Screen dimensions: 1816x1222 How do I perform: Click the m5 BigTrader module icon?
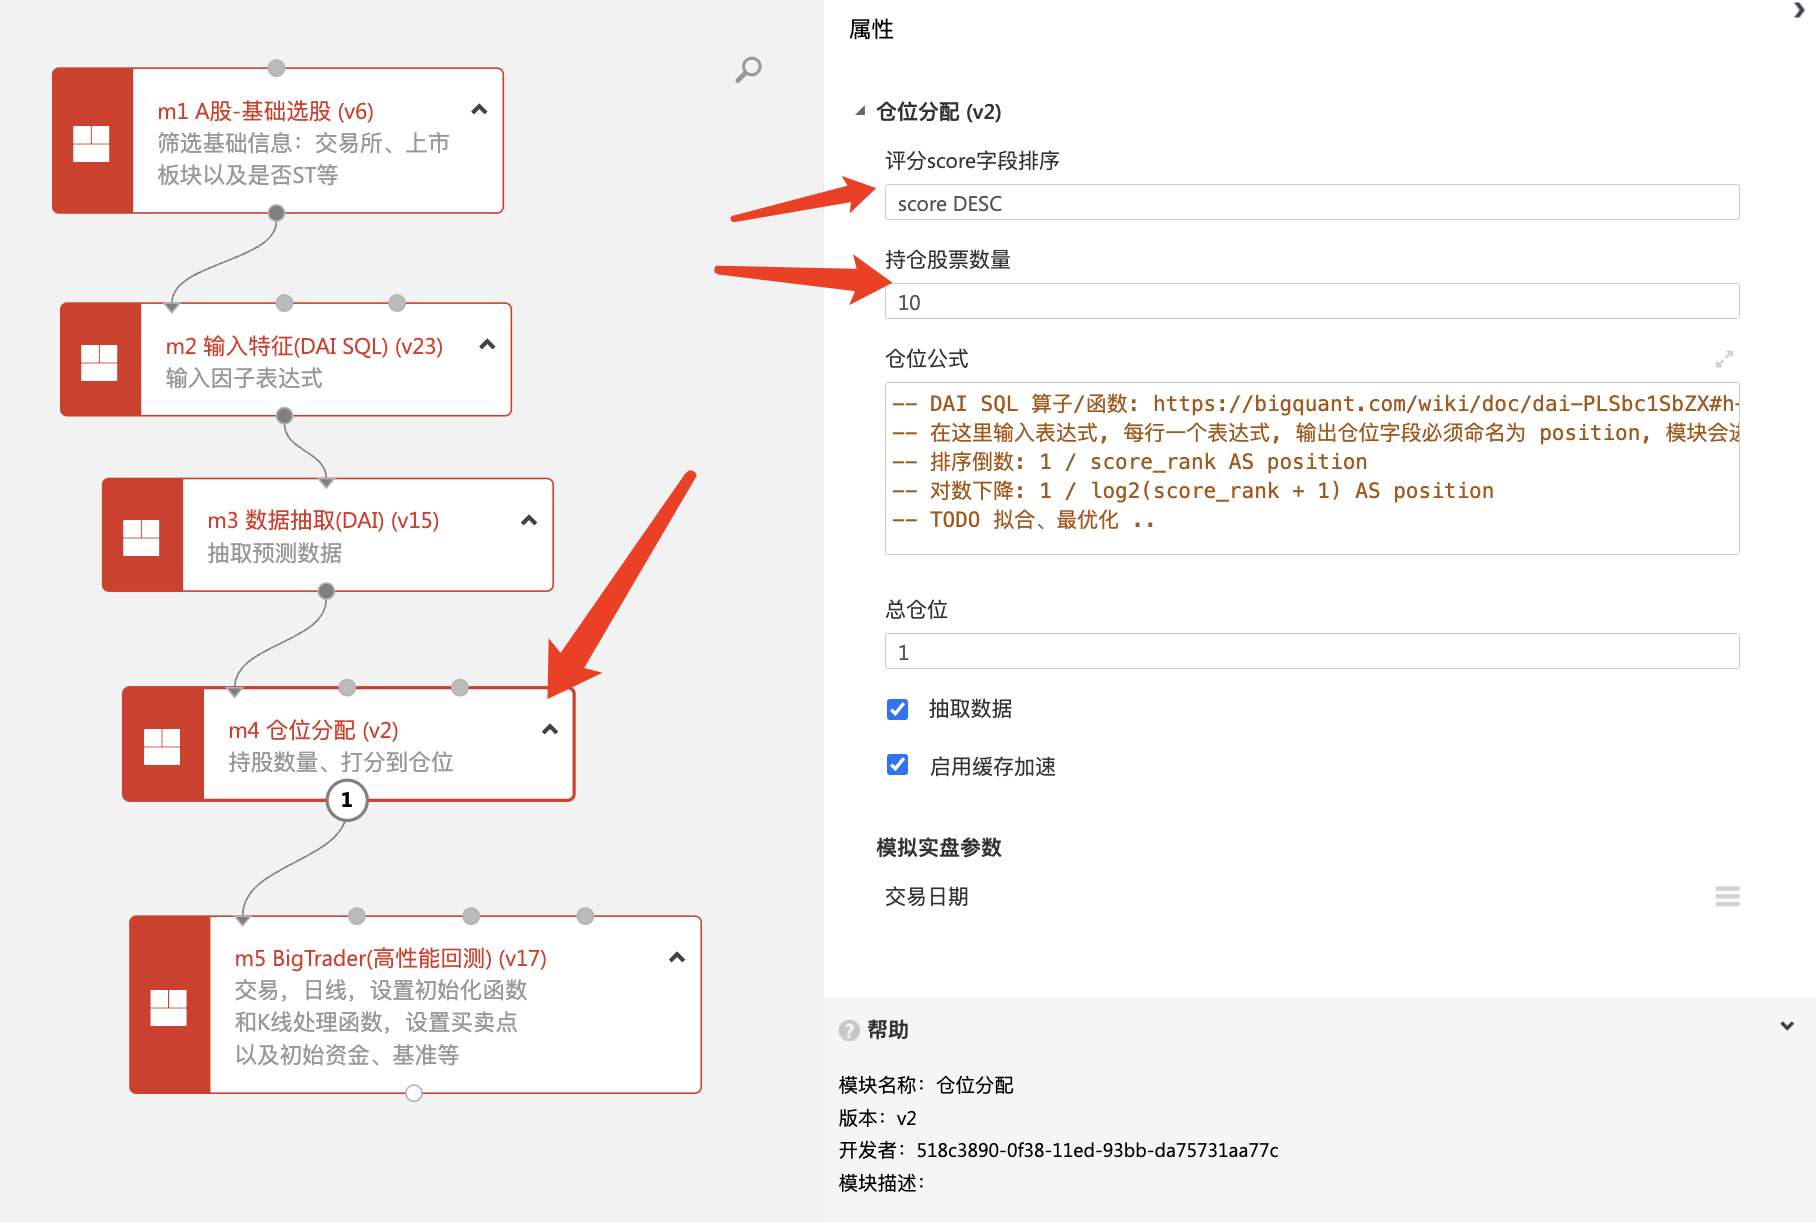169,1006
